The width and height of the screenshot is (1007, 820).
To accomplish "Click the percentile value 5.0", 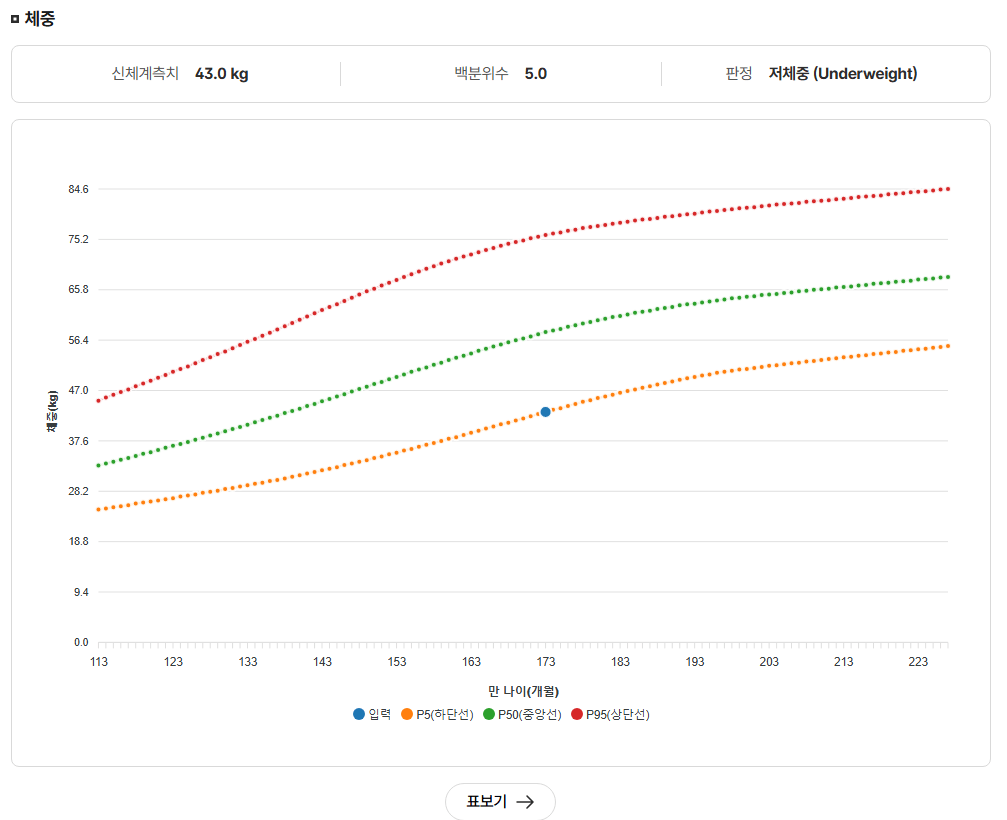I will (536, 74).
